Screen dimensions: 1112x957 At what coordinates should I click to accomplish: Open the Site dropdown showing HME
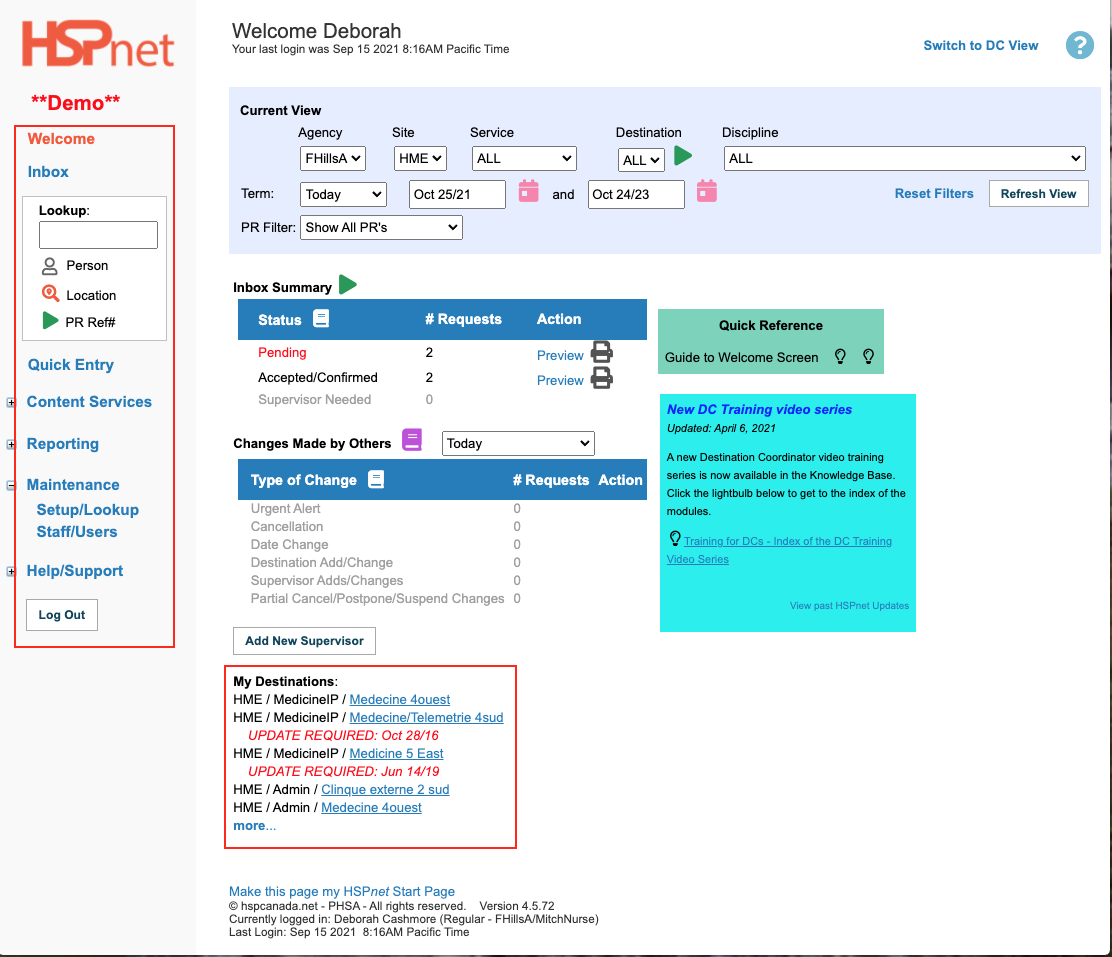click(420, 158)
